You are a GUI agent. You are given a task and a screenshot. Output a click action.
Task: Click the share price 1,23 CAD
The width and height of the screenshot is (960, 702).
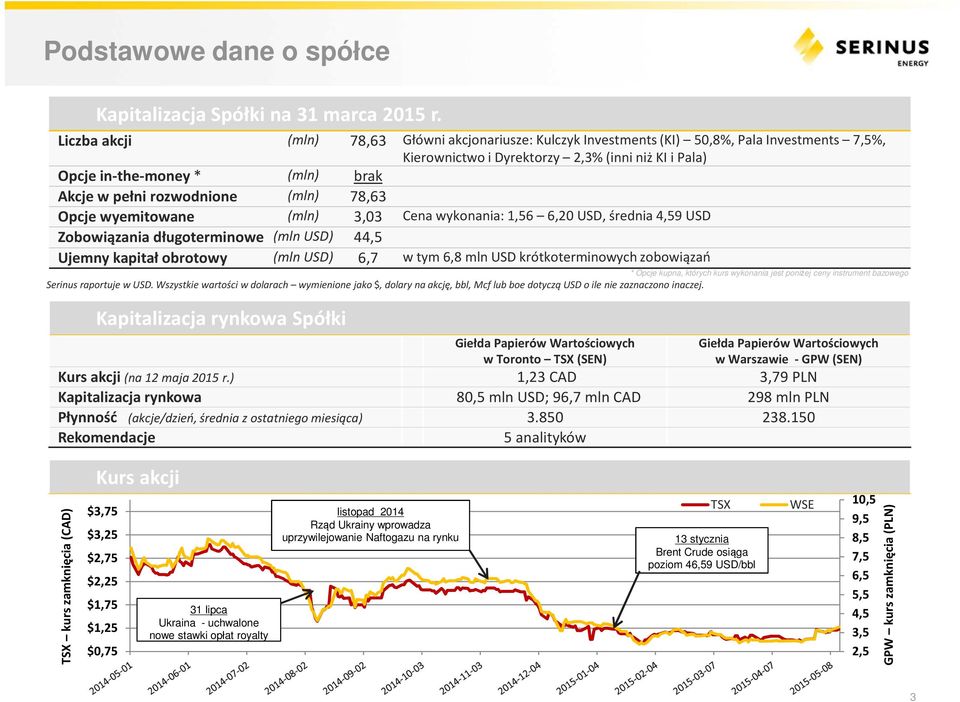[x=546, y=377]
